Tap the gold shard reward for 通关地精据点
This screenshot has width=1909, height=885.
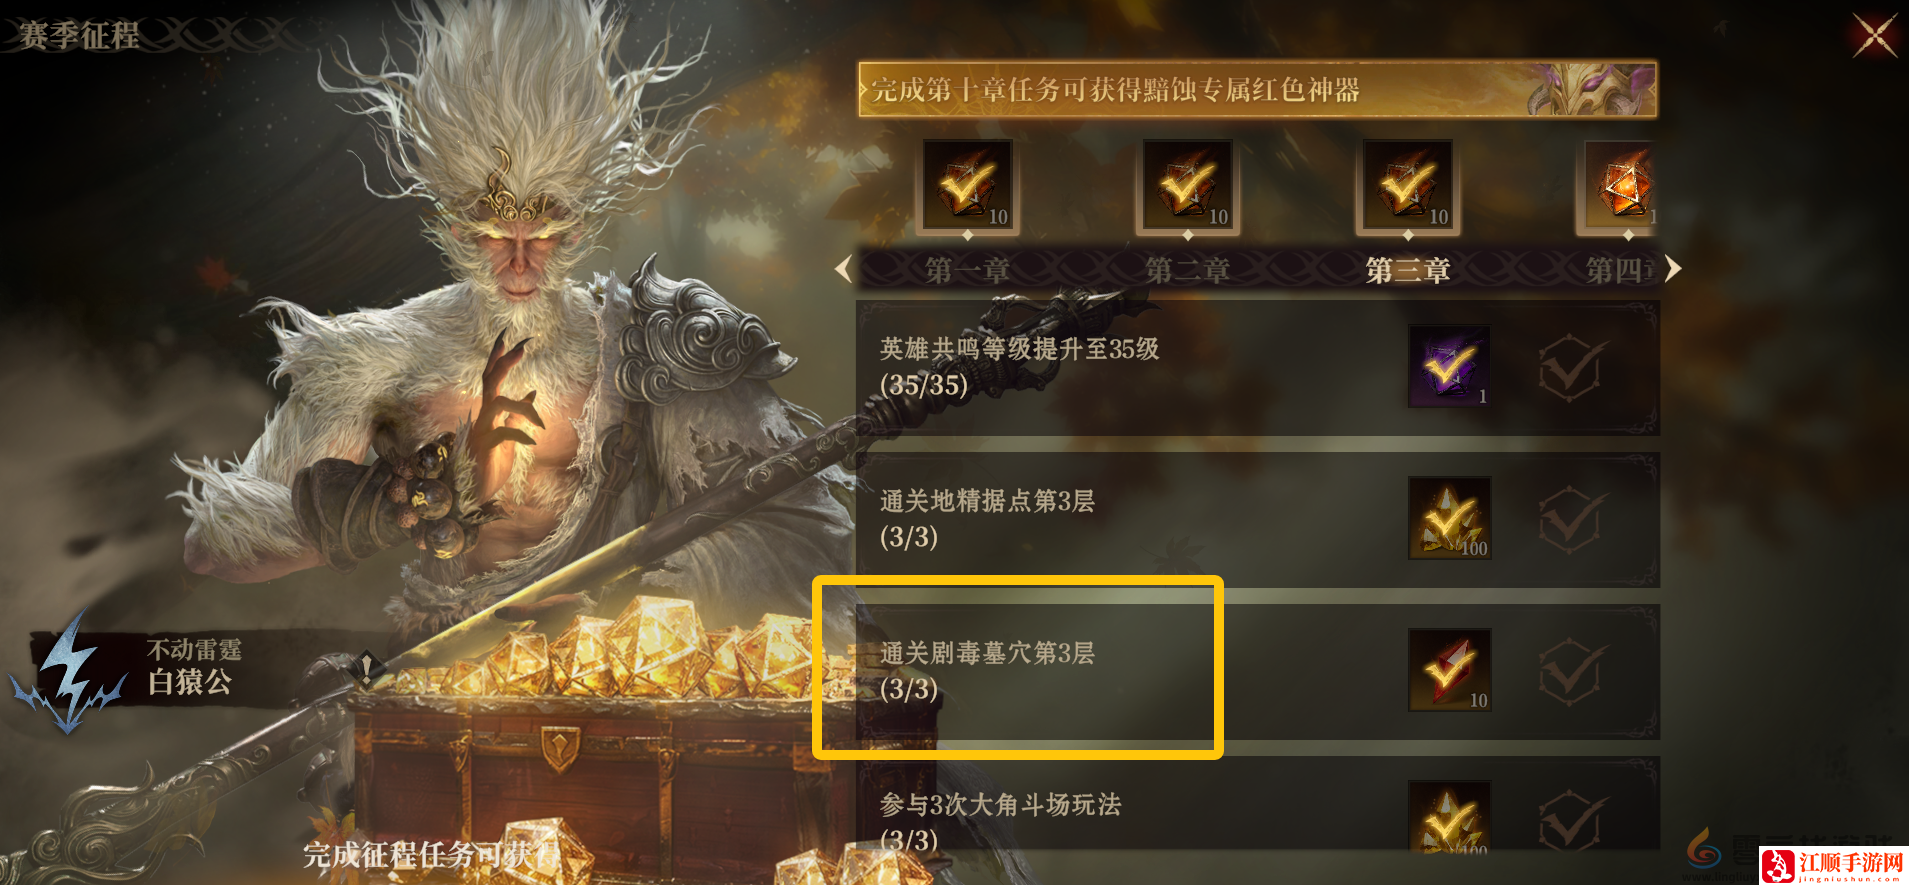tap(1449, 518)
